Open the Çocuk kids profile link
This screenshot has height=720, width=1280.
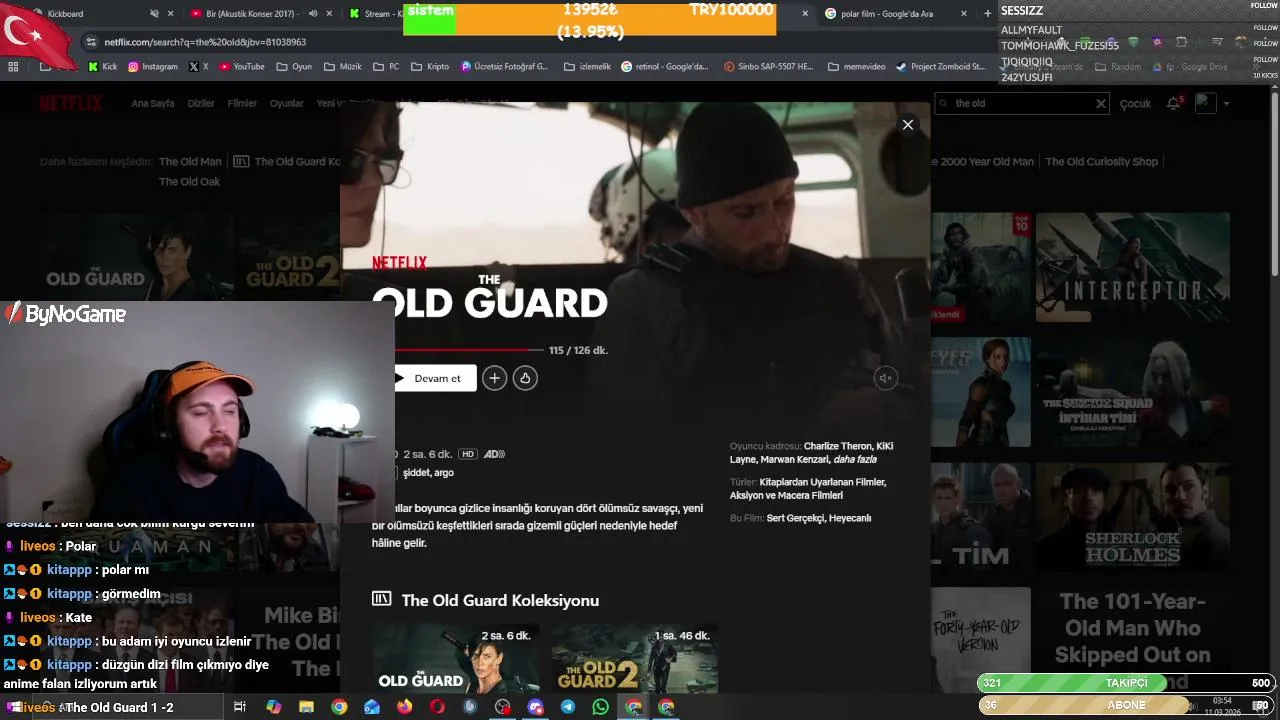pos(1135,103)
